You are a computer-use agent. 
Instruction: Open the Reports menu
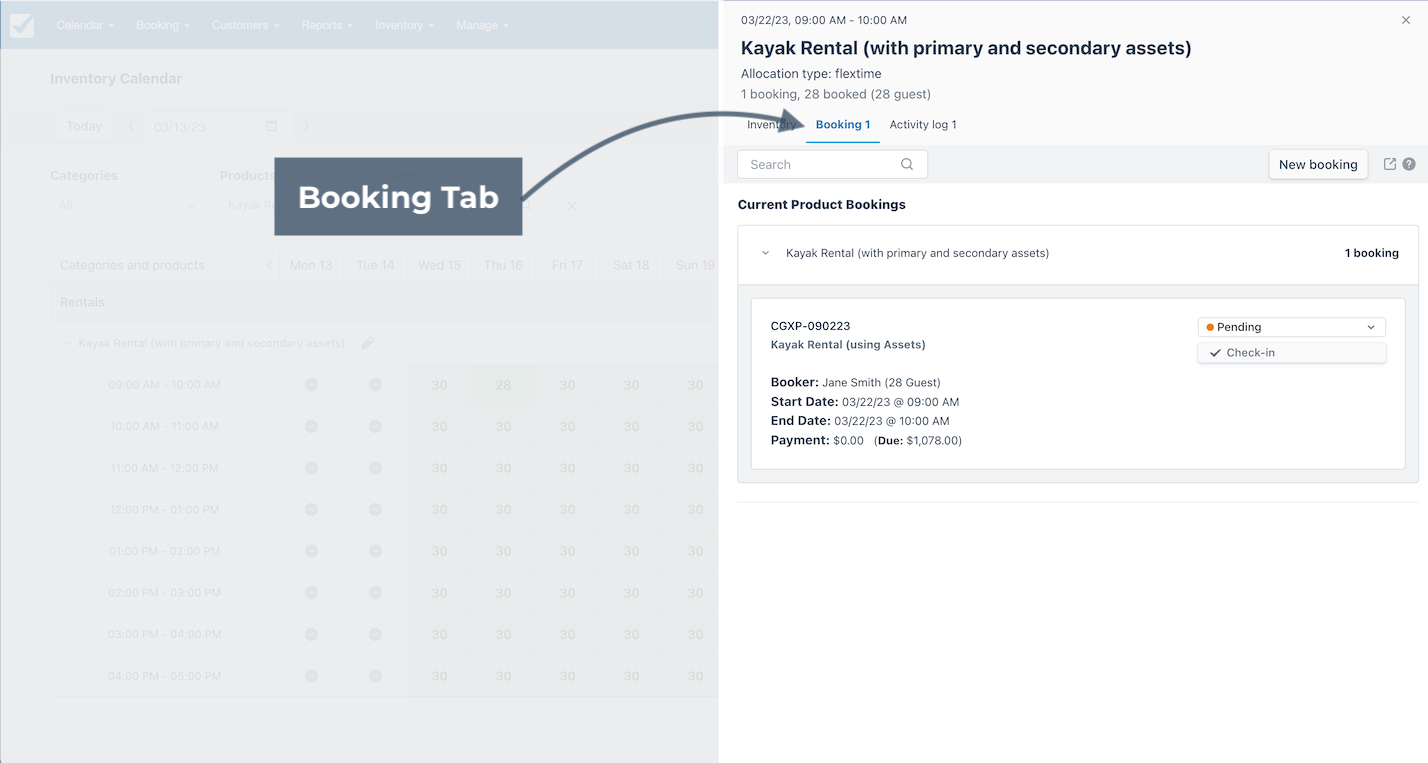(327, 25)
